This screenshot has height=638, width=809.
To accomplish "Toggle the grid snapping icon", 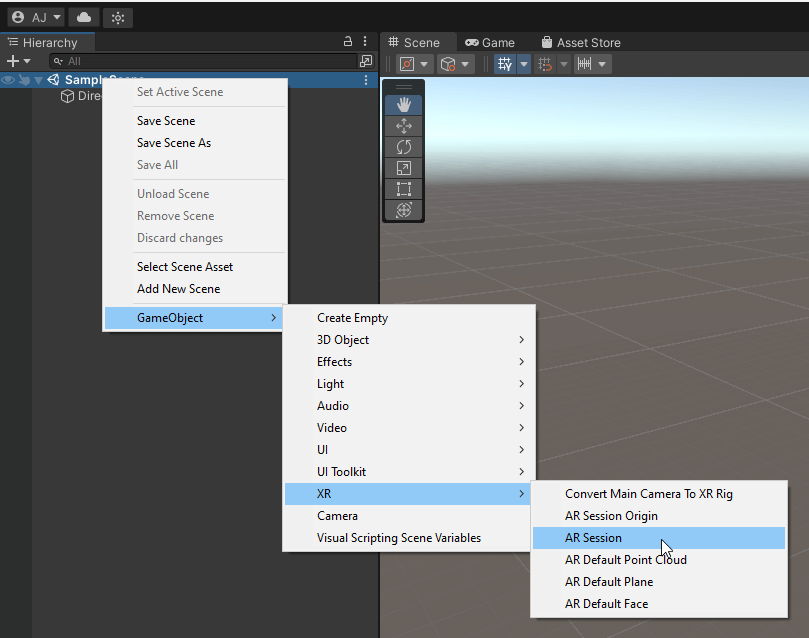I will (x=545, y=64).
